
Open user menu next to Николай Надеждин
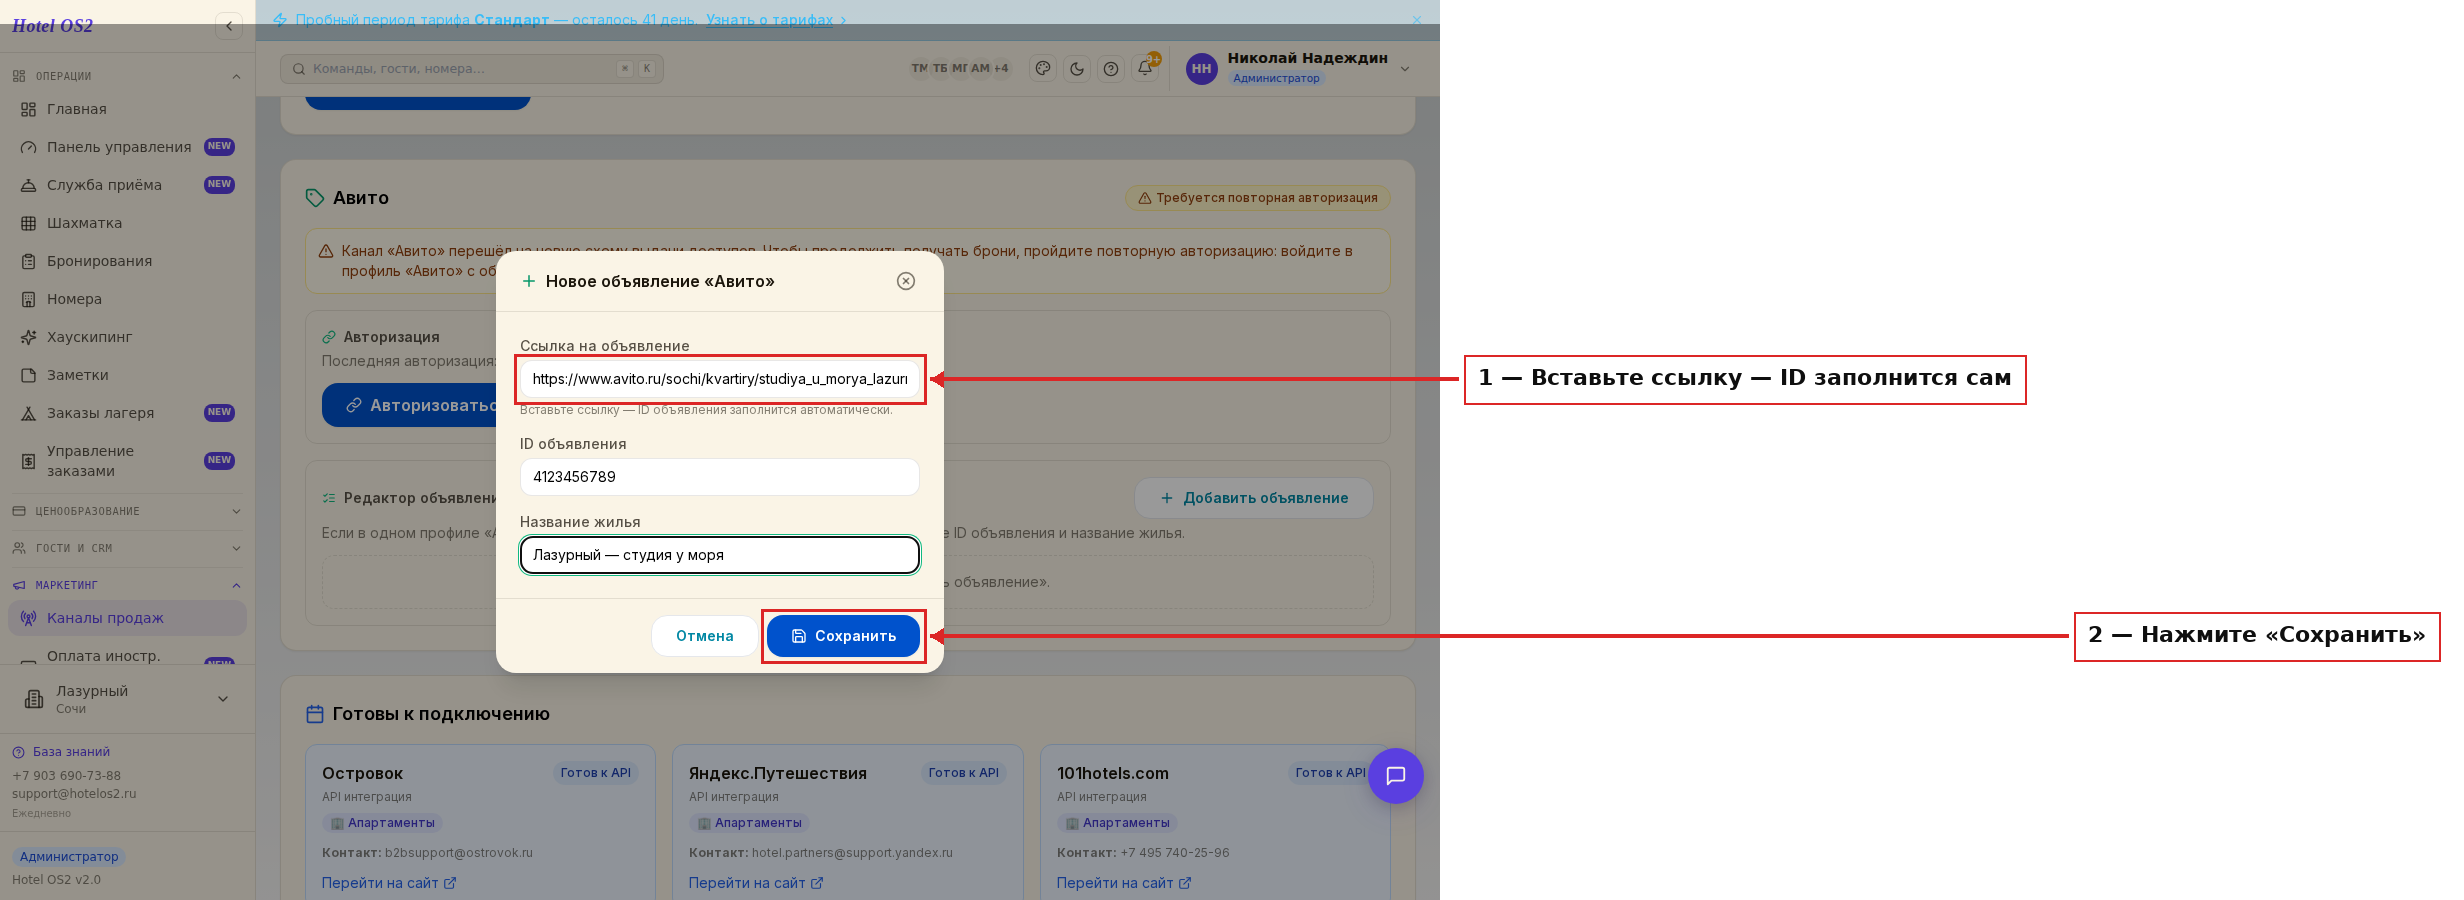click(x=1405, y=69)
